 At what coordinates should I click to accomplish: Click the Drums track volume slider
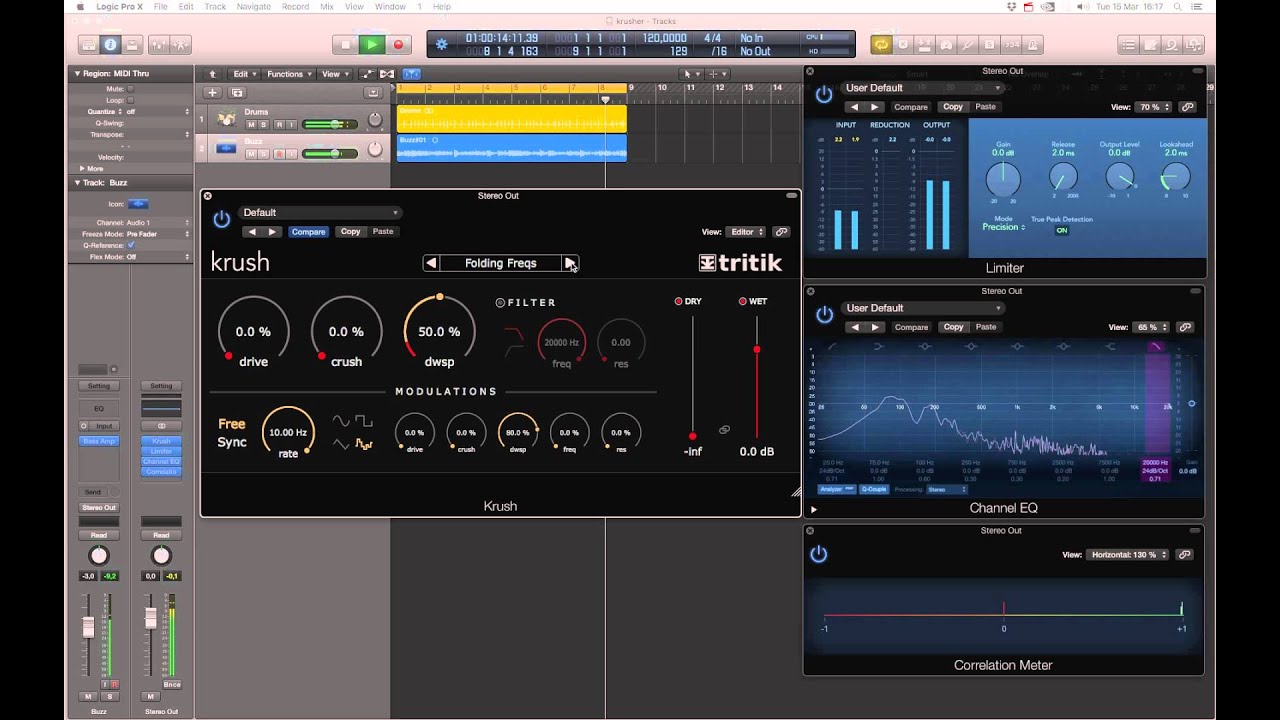click(x=330, y=124)
